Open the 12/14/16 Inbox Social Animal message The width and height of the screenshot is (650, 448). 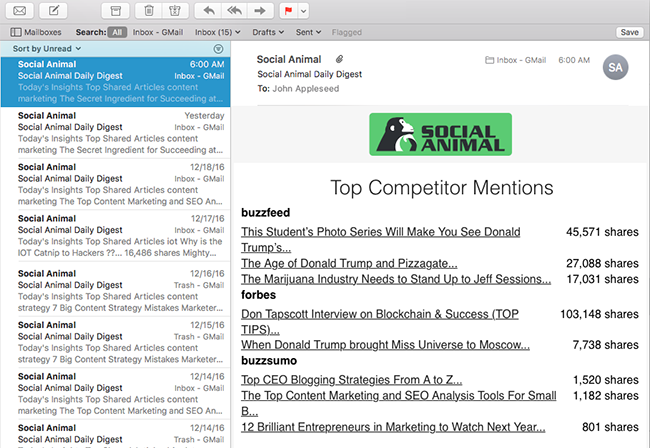(x=115, y=393)
